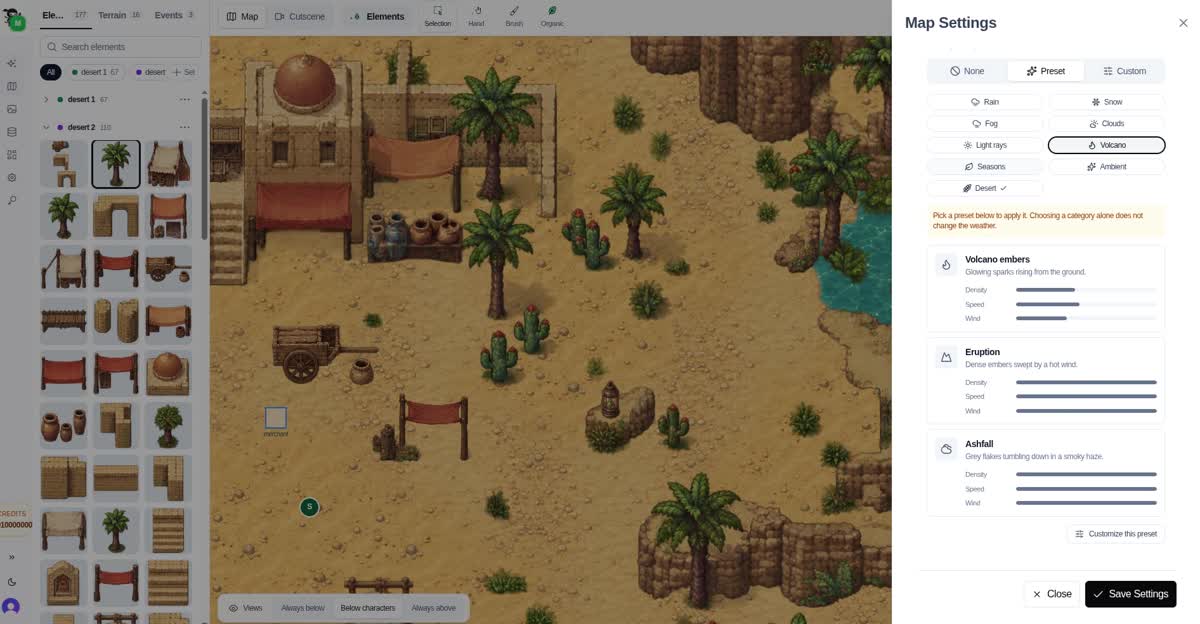Click the sparkle icon in left sidebar
The image size is (1200, 624).
(12, 63)
